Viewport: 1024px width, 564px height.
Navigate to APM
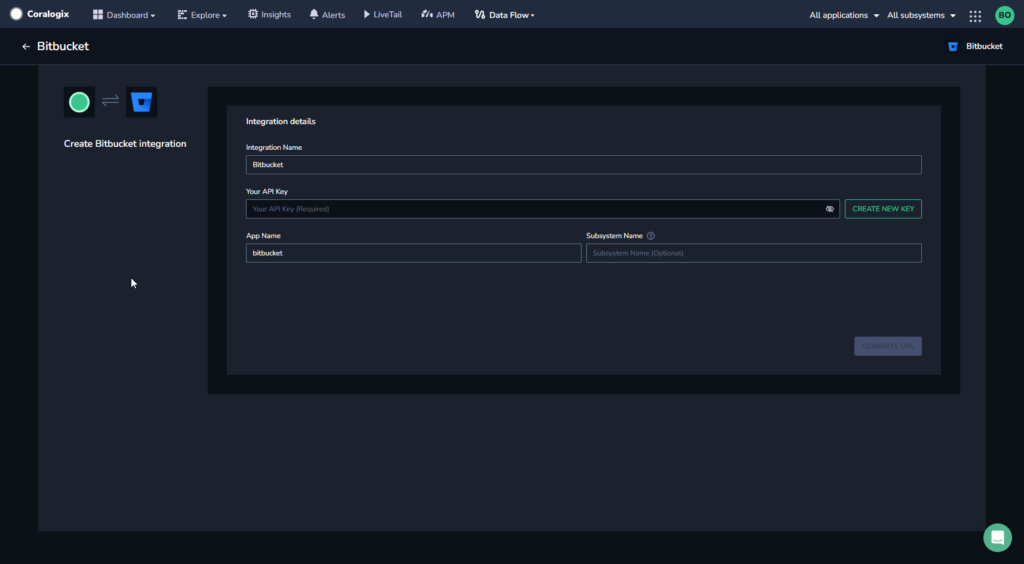[x=438, y=14]
